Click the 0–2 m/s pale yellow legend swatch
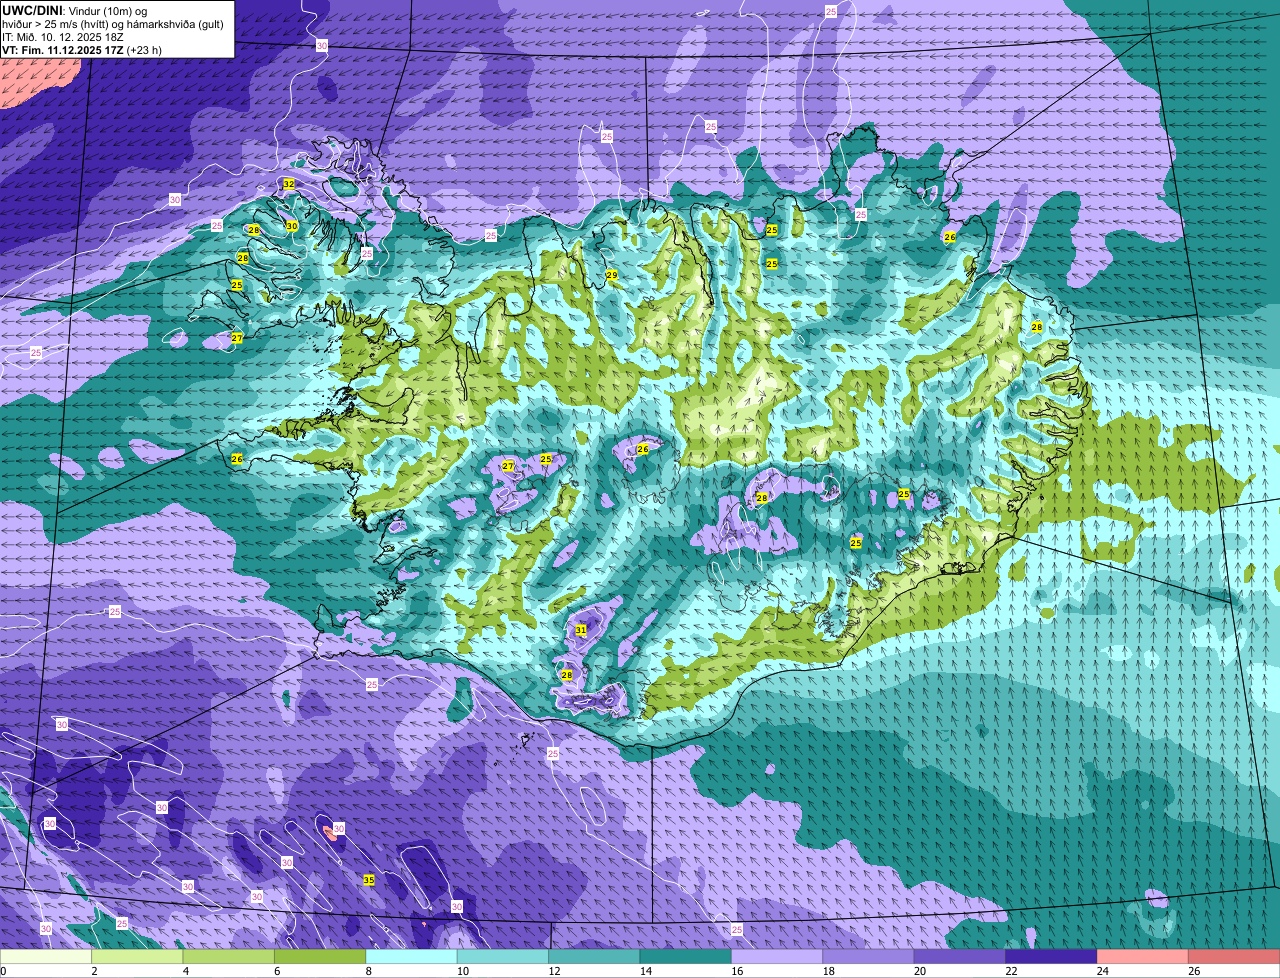This screenshot has width=1280, height=978. pyautogui.click(x=46, y=956)
